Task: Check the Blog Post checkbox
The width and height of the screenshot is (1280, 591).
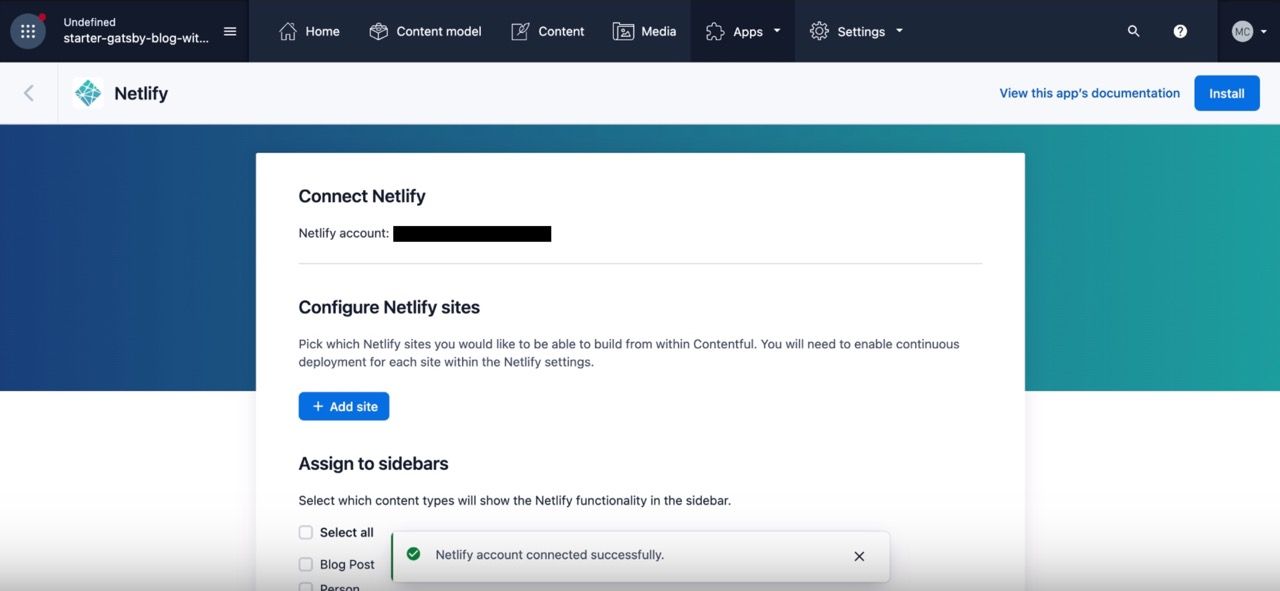Action: pos(306,564)
